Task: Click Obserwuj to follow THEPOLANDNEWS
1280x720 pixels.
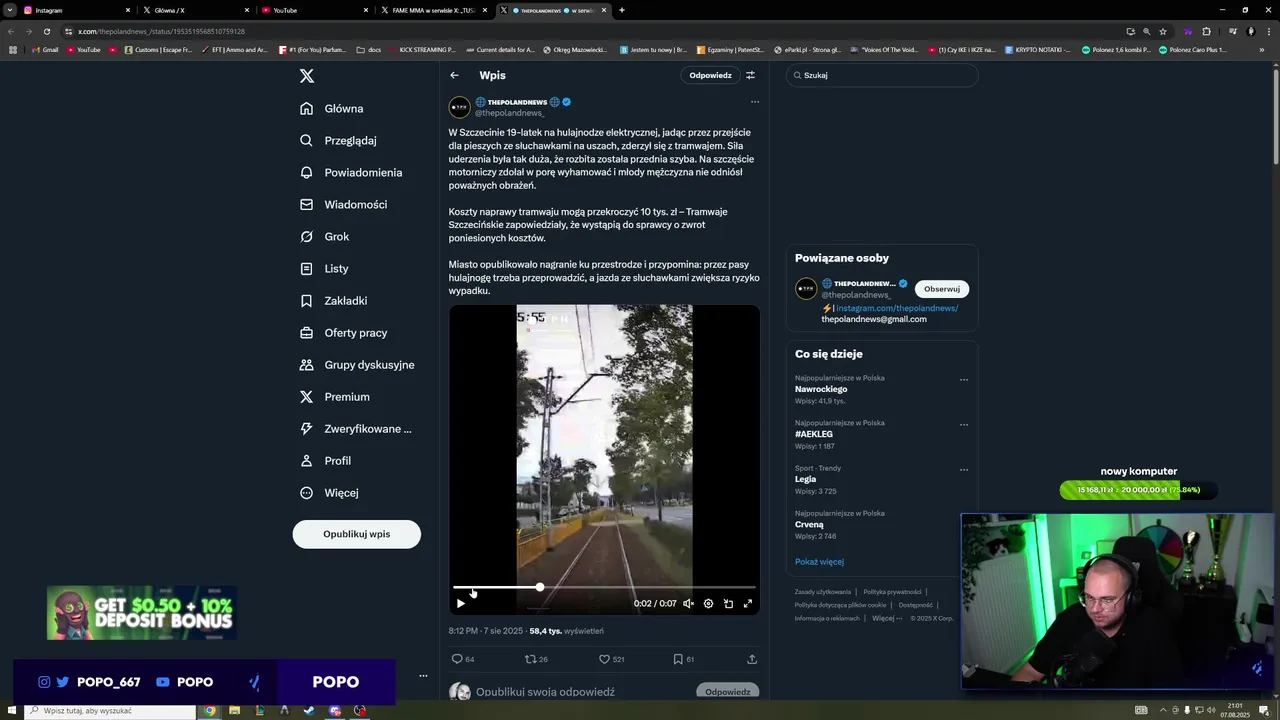Action: pyautogui.click(x=942, y=289)
